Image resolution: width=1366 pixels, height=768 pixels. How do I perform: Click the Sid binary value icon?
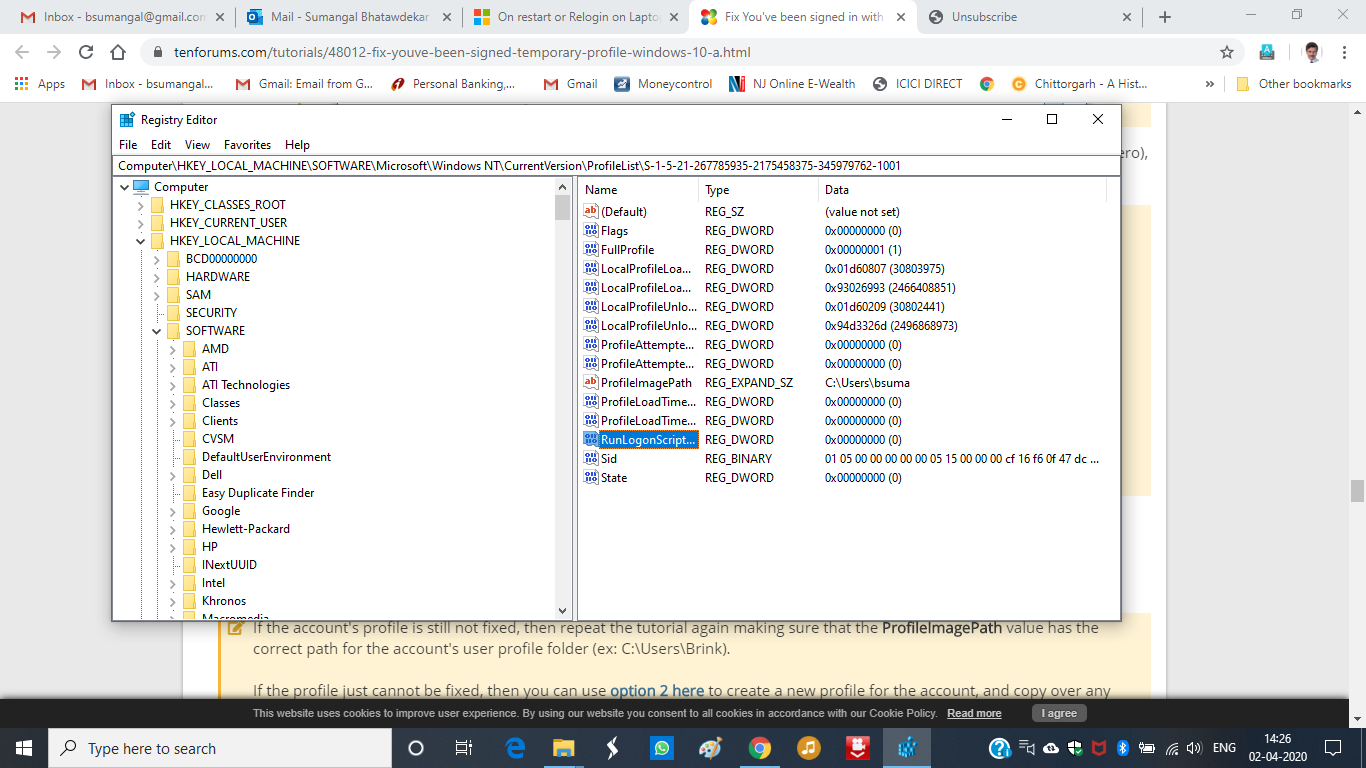coord(591,459)
